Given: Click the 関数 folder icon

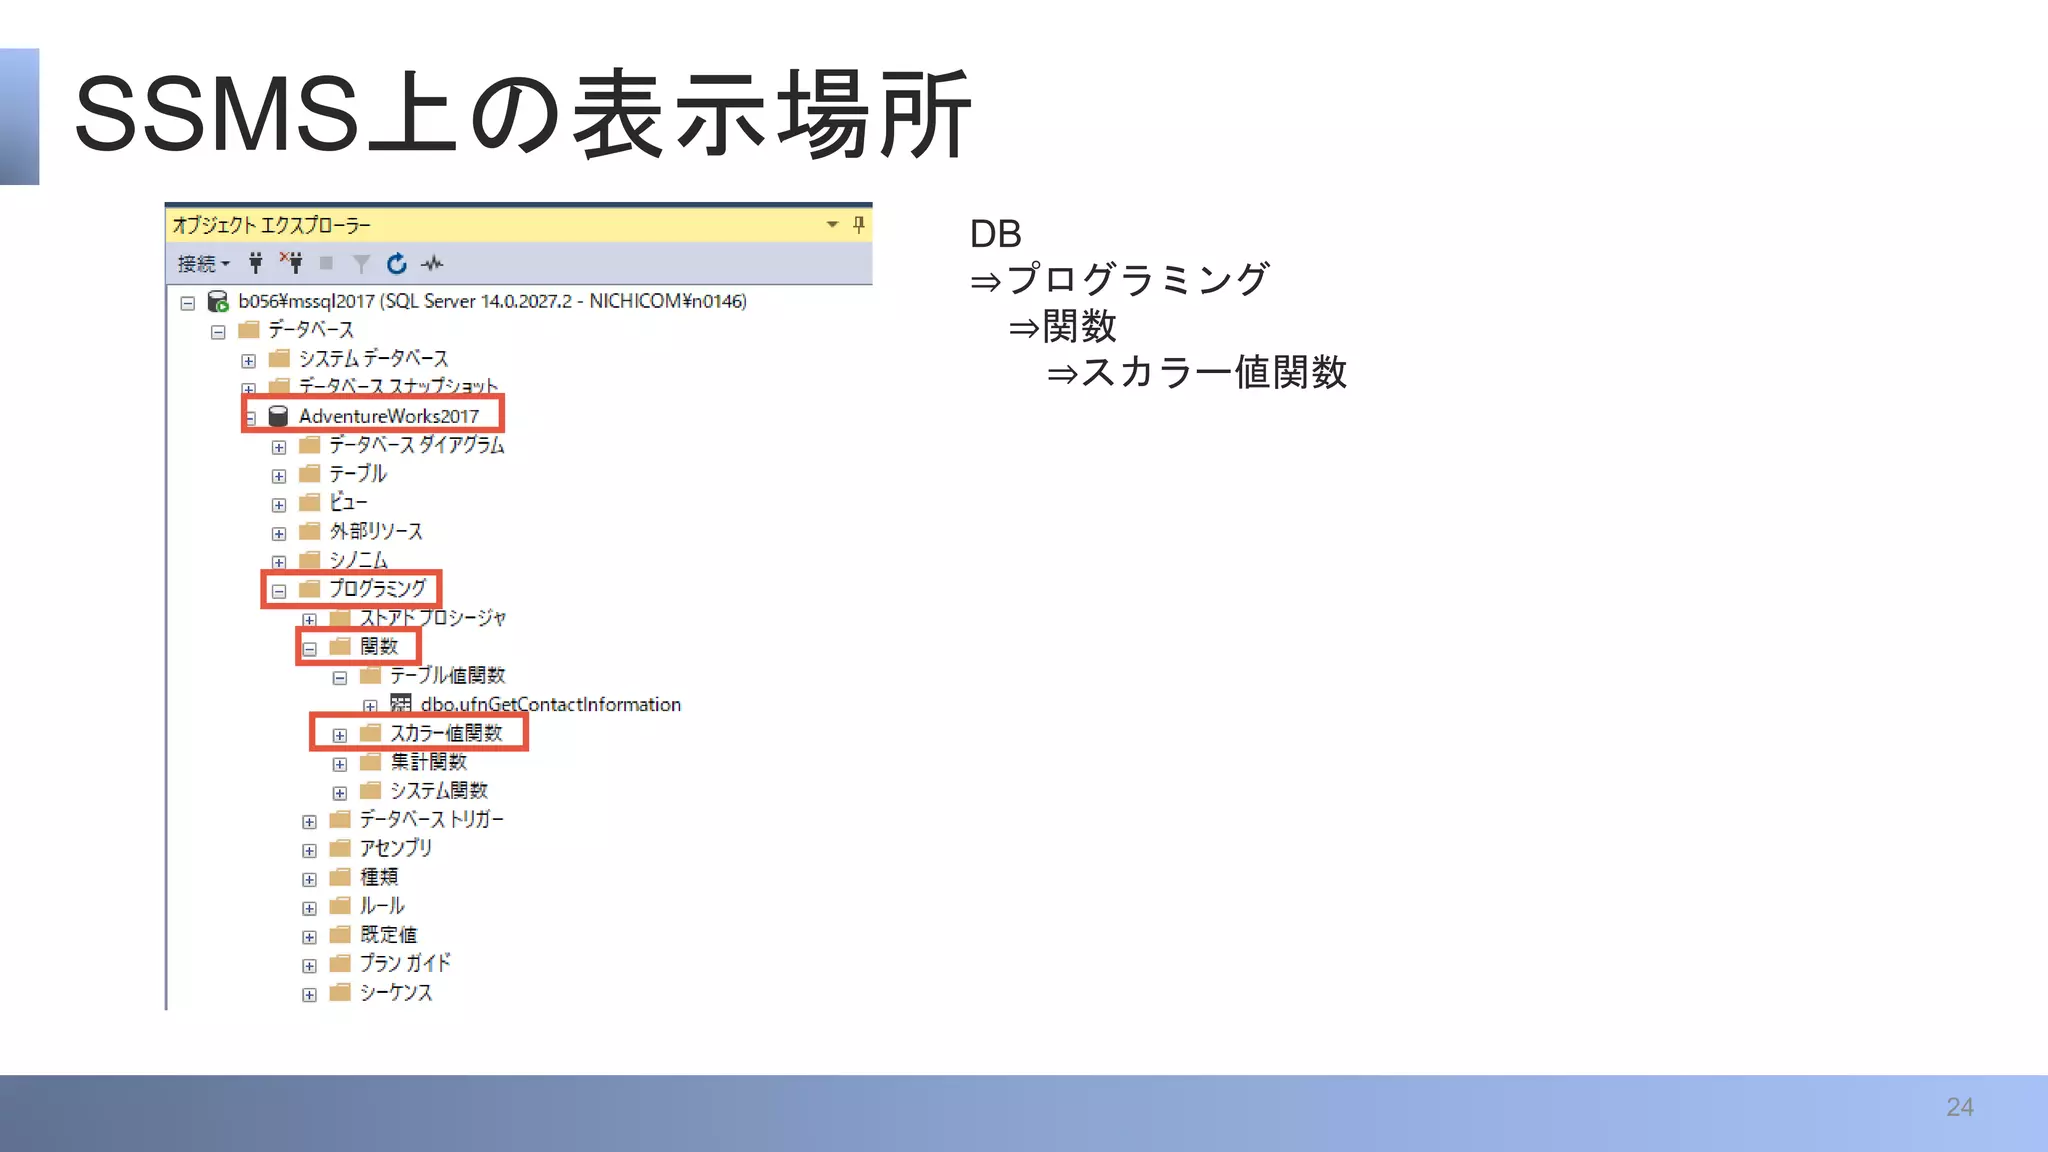Looking at the screenshot, I should coord(340,646).
